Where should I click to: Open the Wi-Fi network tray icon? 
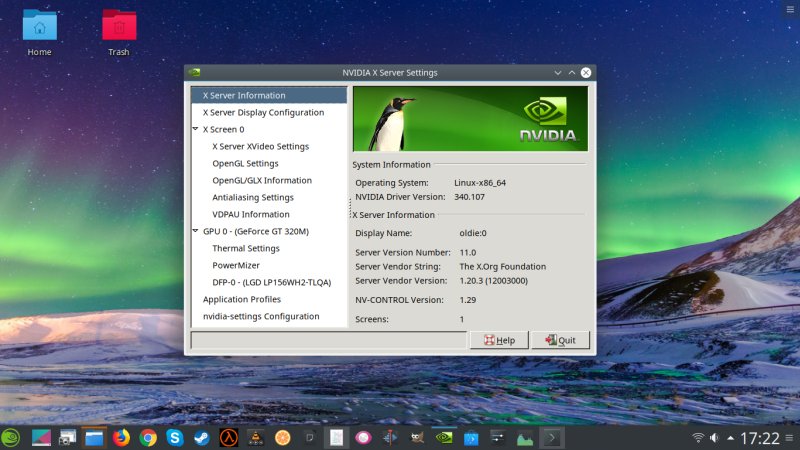point(697,438)
